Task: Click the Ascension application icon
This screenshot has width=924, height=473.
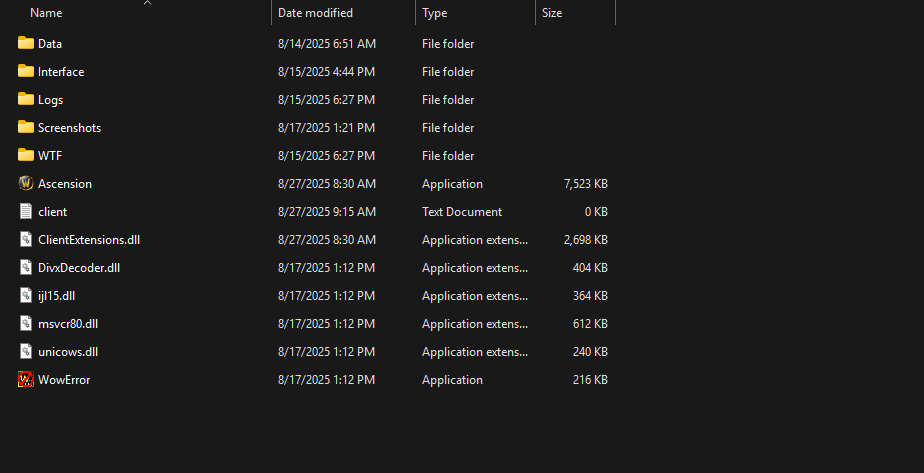Action: coord(26,184)
